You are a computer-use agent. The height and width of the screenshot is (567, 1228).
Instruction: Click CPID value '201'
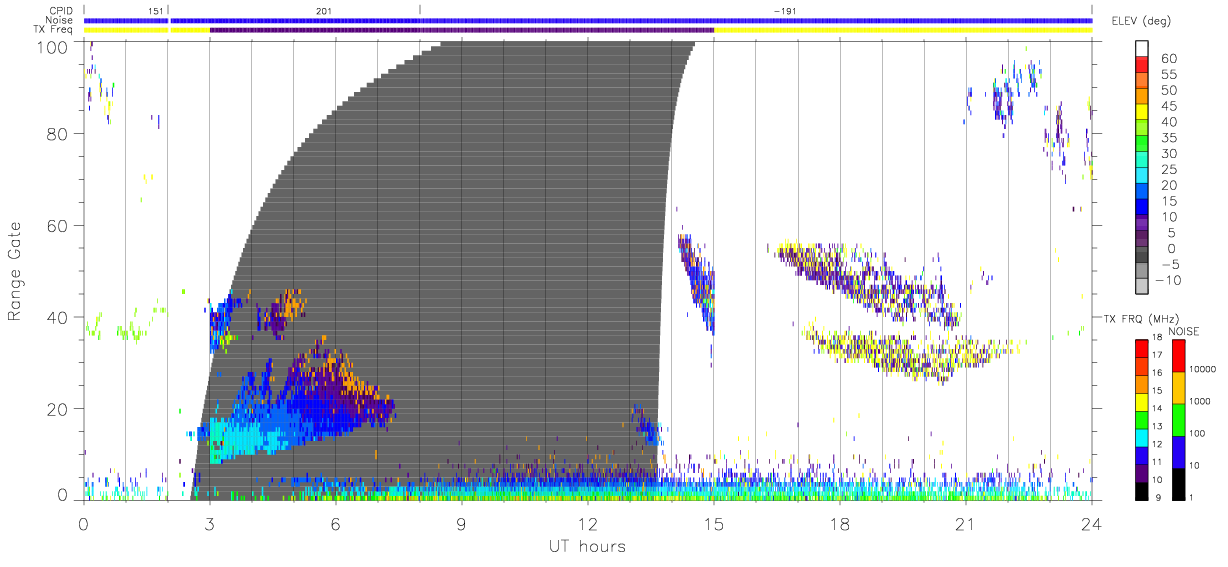click(x=323, y=10)
